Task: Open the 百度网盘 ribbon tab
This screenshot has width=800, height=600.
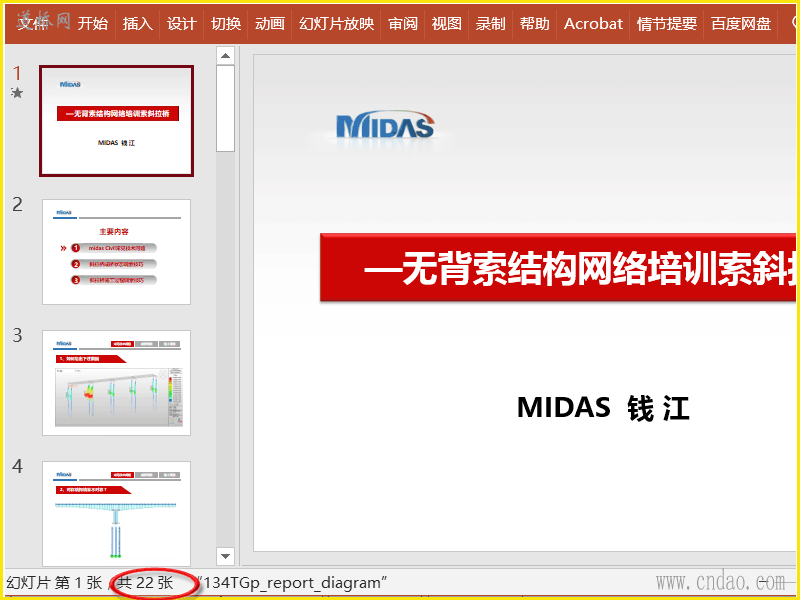Action: [741, 23]
